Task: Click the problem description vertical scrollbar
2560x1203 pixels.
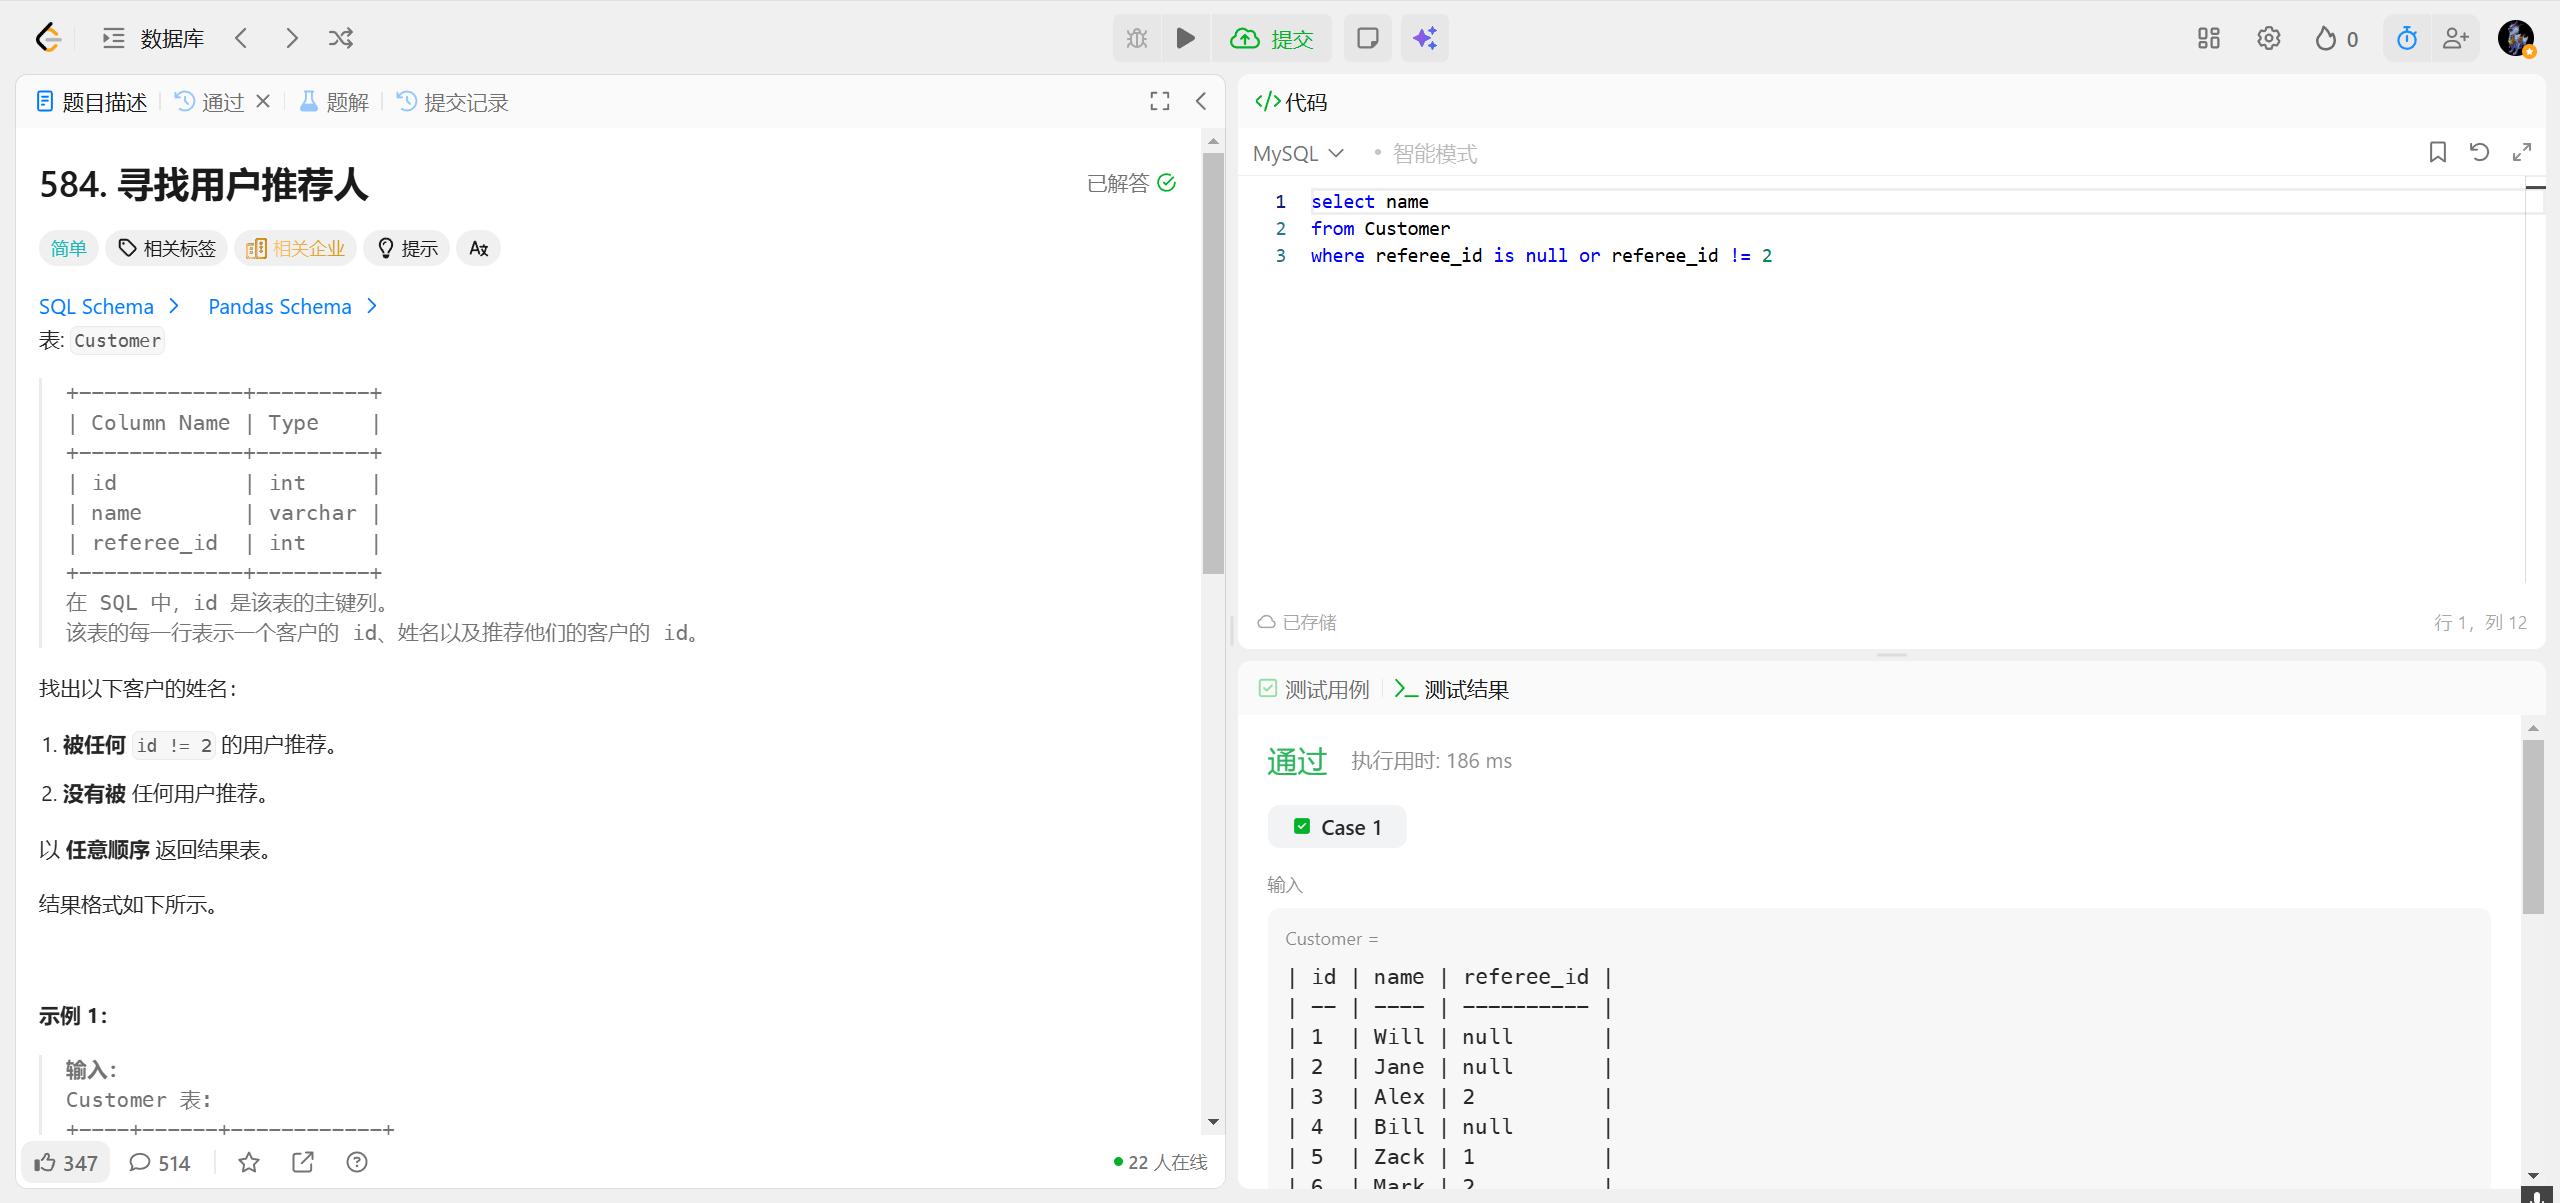Action: pos(1213,365)
